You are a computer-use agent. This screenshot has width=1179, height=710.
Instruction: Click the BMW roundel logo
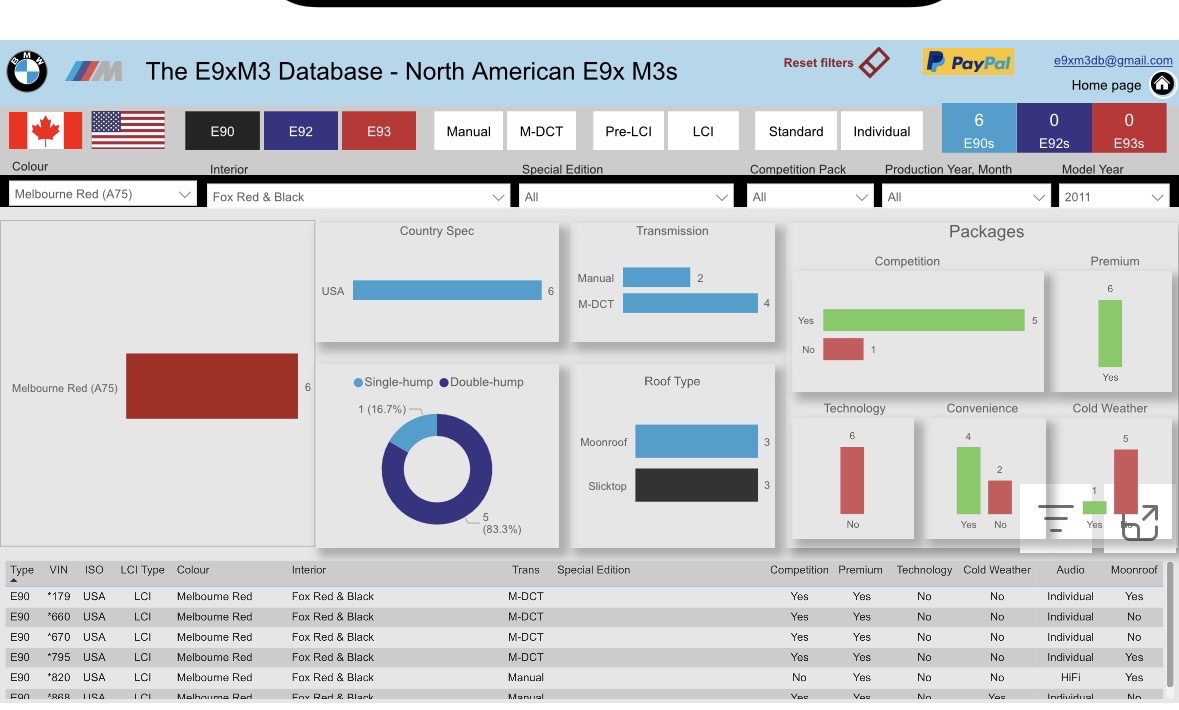pos(27,72)
